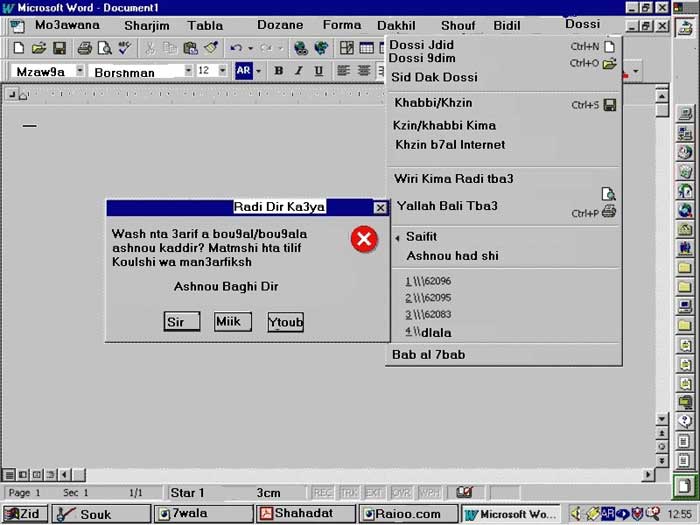The image size is (700, 525).
Task: Open the Borshman font dropdown
Action: pos(188,71)
